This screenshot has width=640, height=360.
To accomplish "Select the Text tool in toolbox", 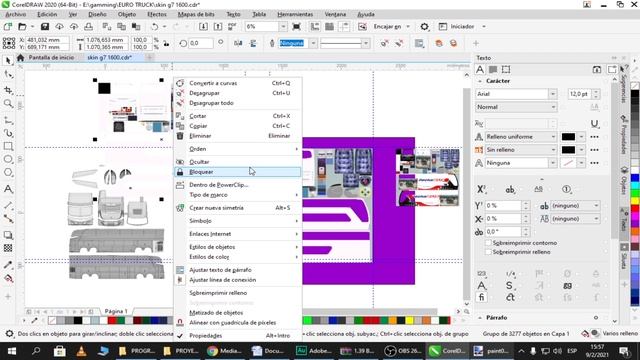I will [8, 189].
